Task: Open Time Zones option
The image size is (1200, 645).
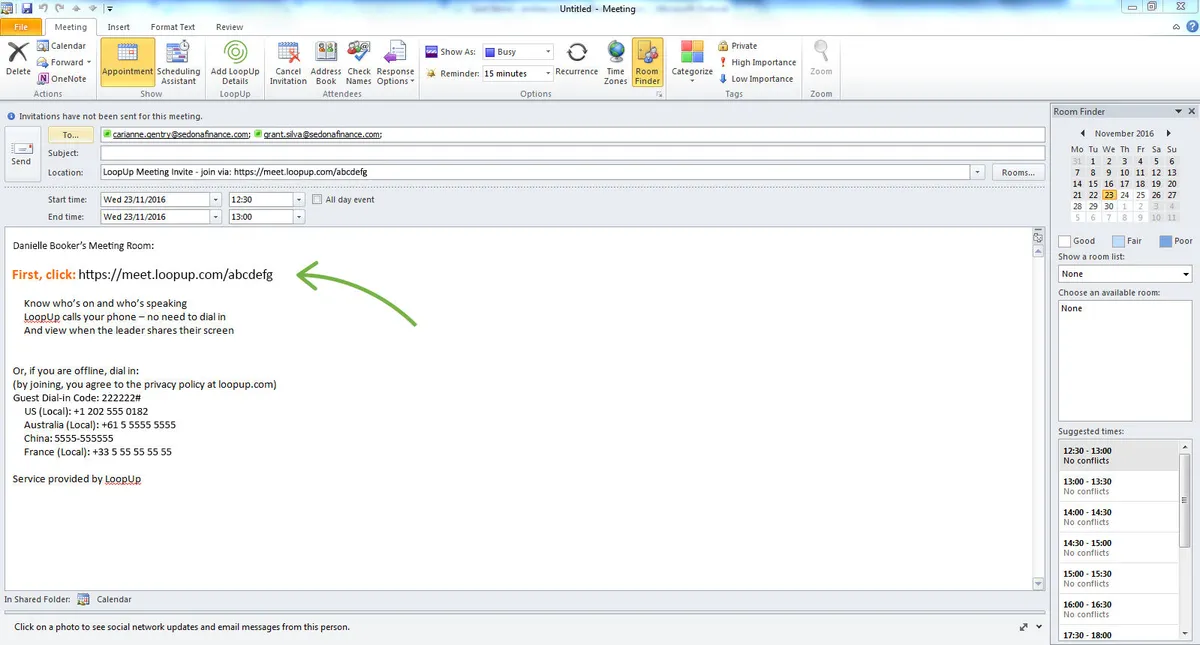Action: pyautogui.click(x=616, y=62)
